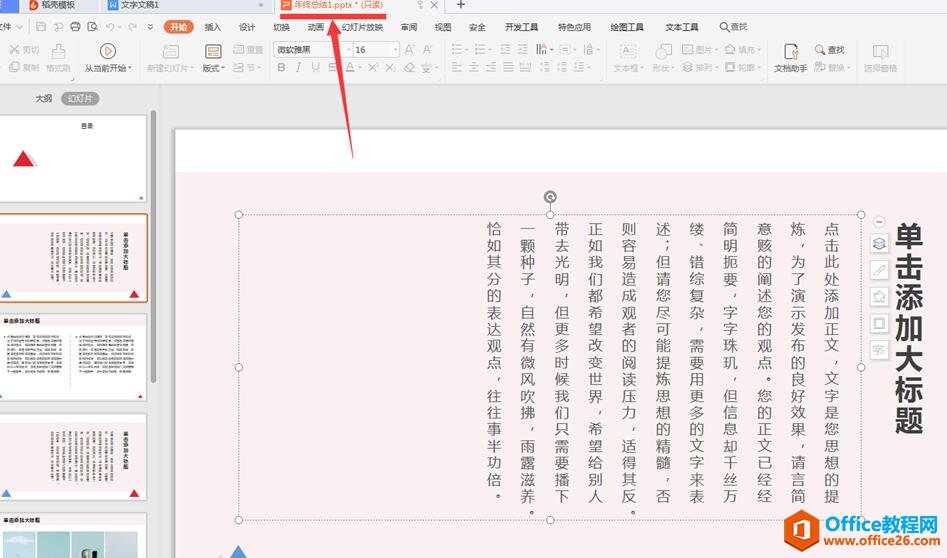Open the 幻灯片放映 ribbon tab

tap(362, 27)
